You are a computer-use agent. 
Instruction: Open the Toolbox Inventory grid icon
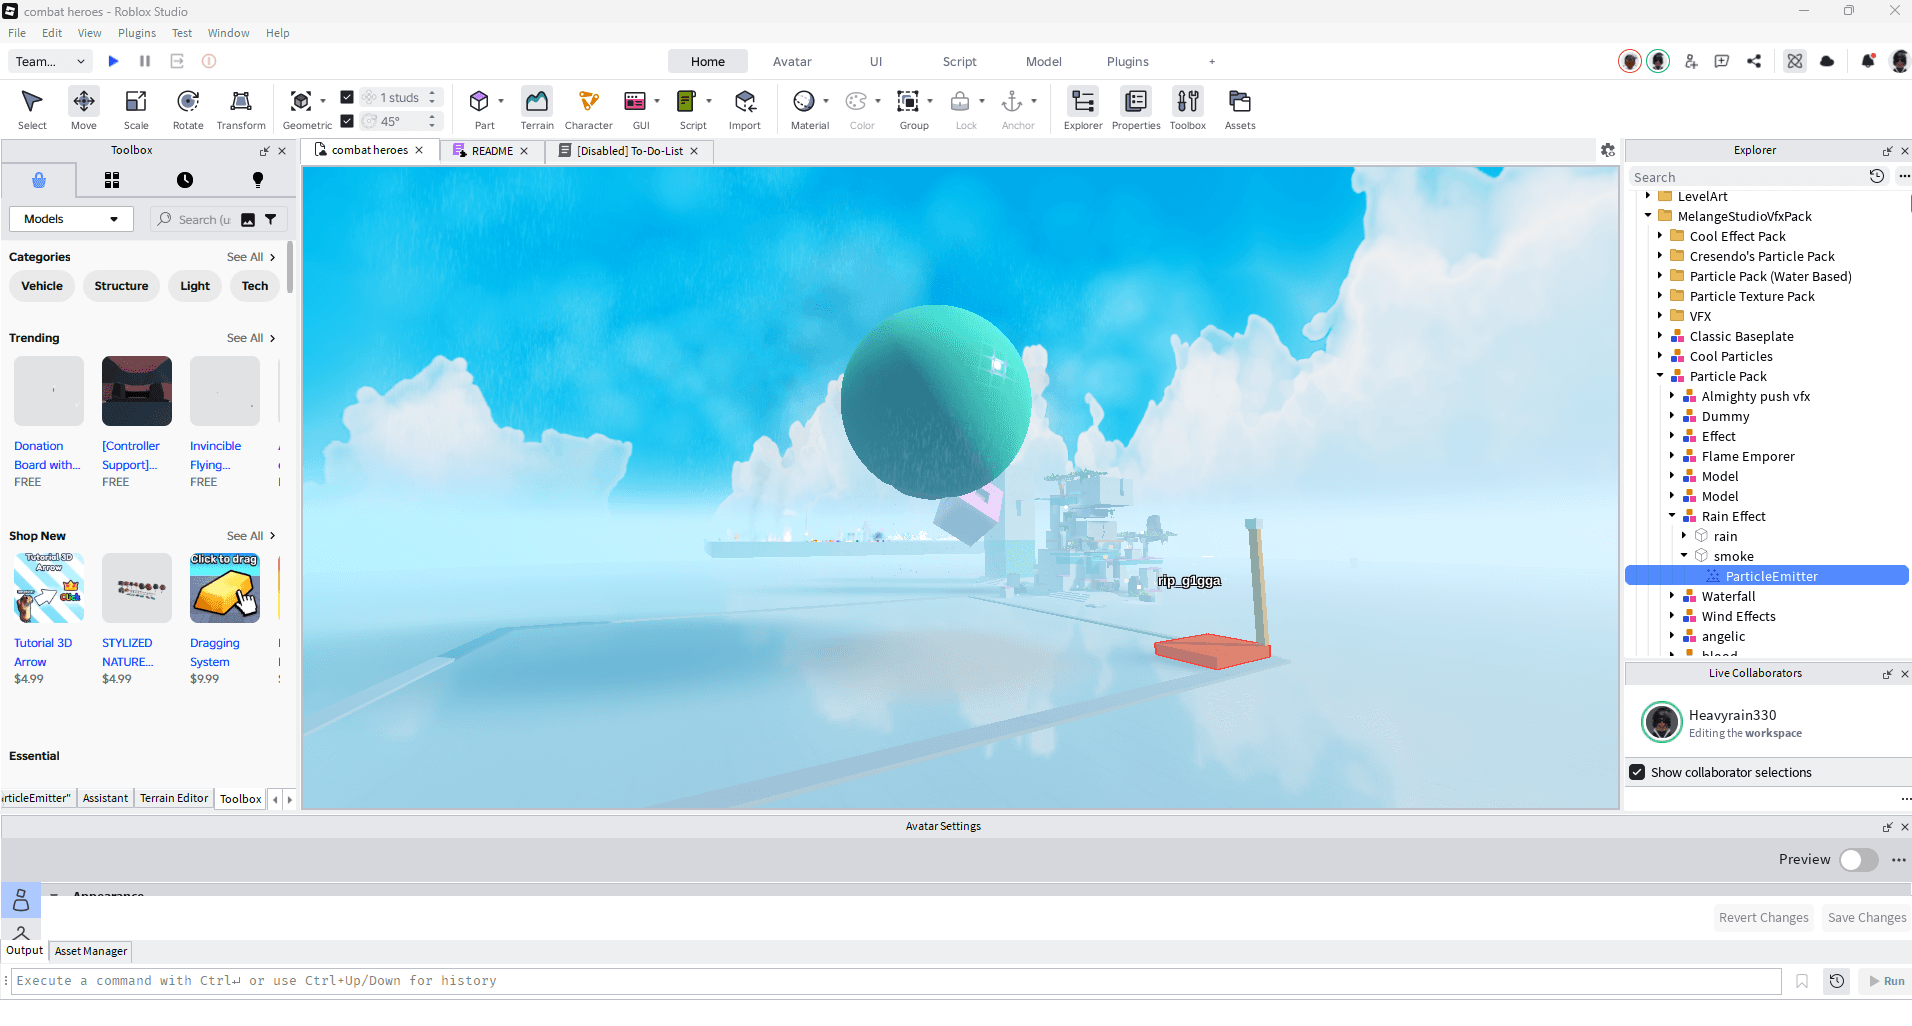tap(112, 180)
